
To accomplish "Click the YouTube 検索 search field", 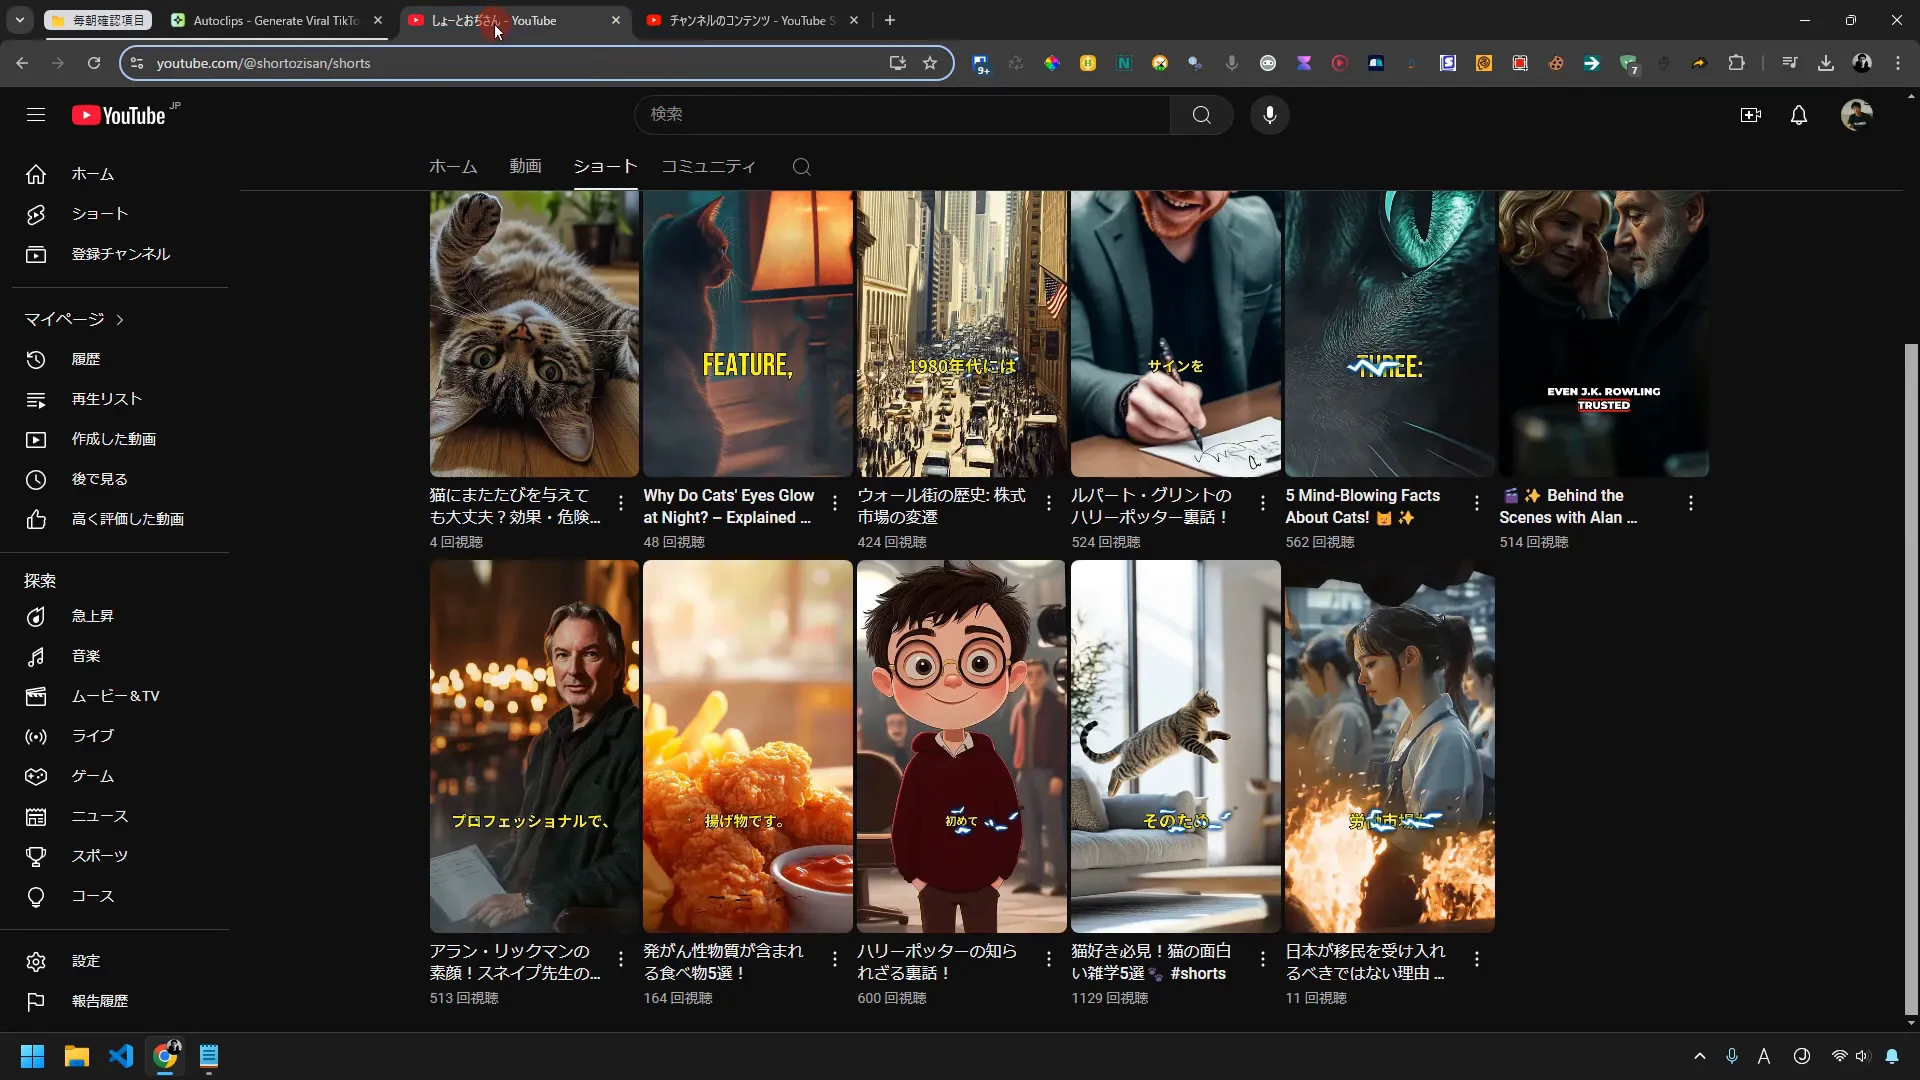I will [x=902, y=115].
